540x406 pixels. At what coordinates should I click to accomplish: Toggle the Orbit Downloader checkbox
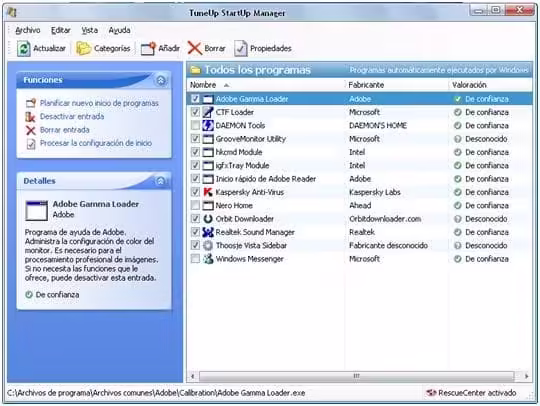click(x=195, y=219)
